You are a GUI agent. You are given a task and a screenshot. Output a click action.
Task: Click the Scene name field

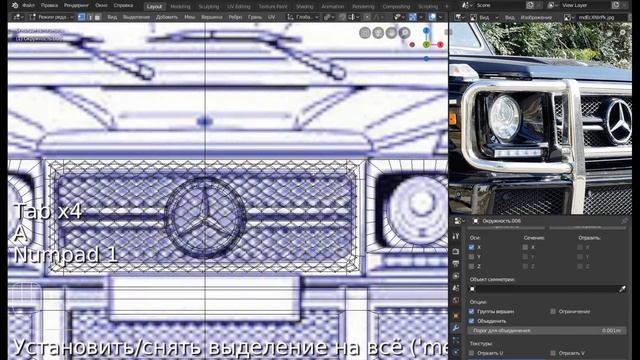(x=500, y=5)
